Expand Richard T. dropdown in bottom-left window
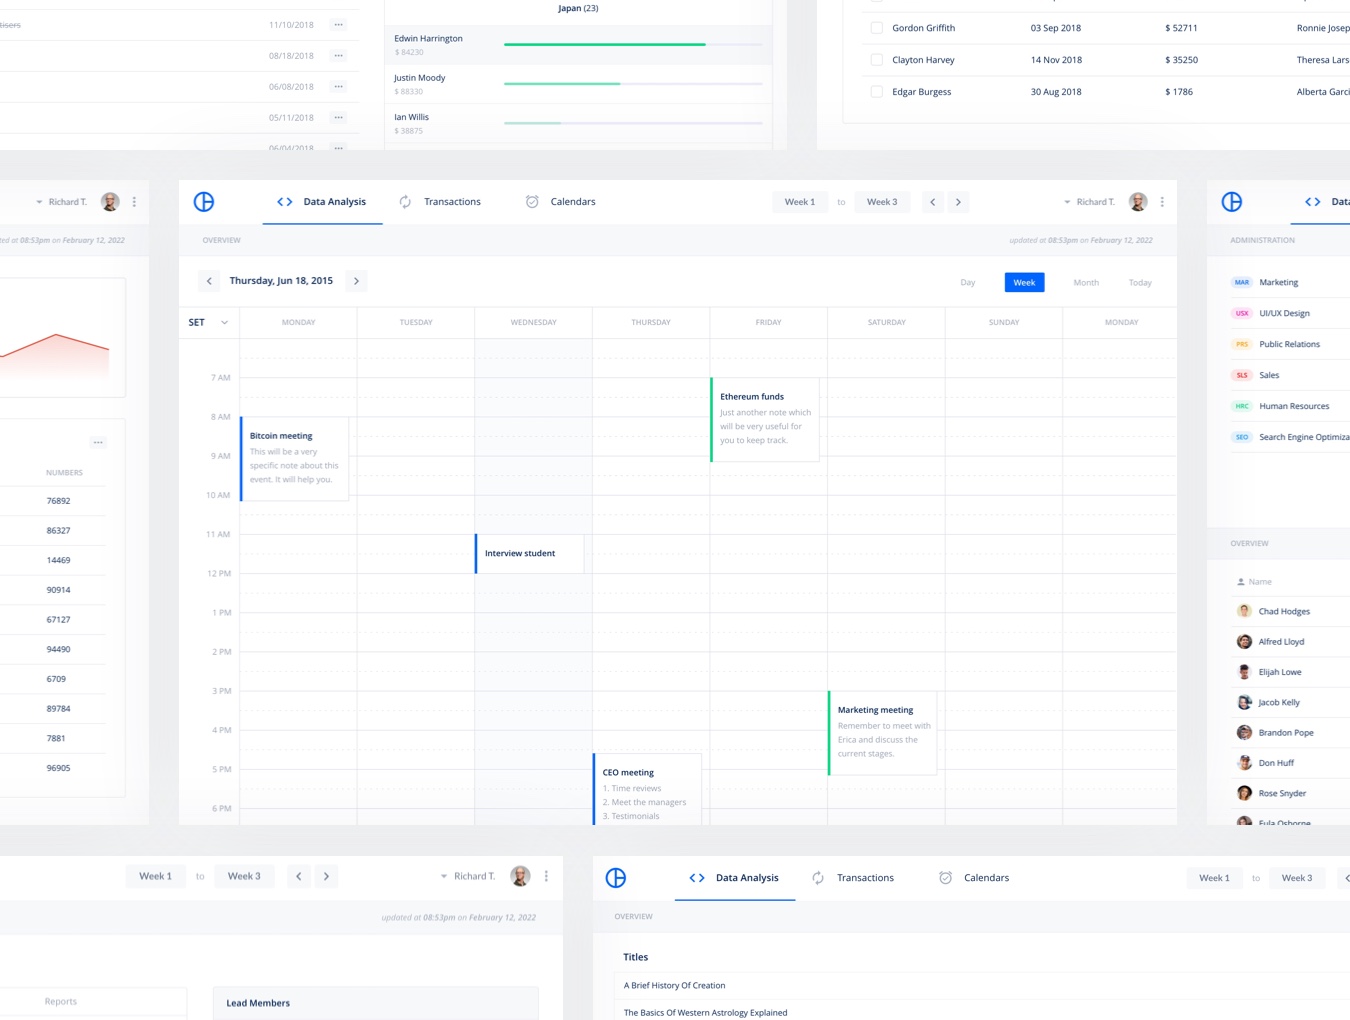 (x=444, y=876)
